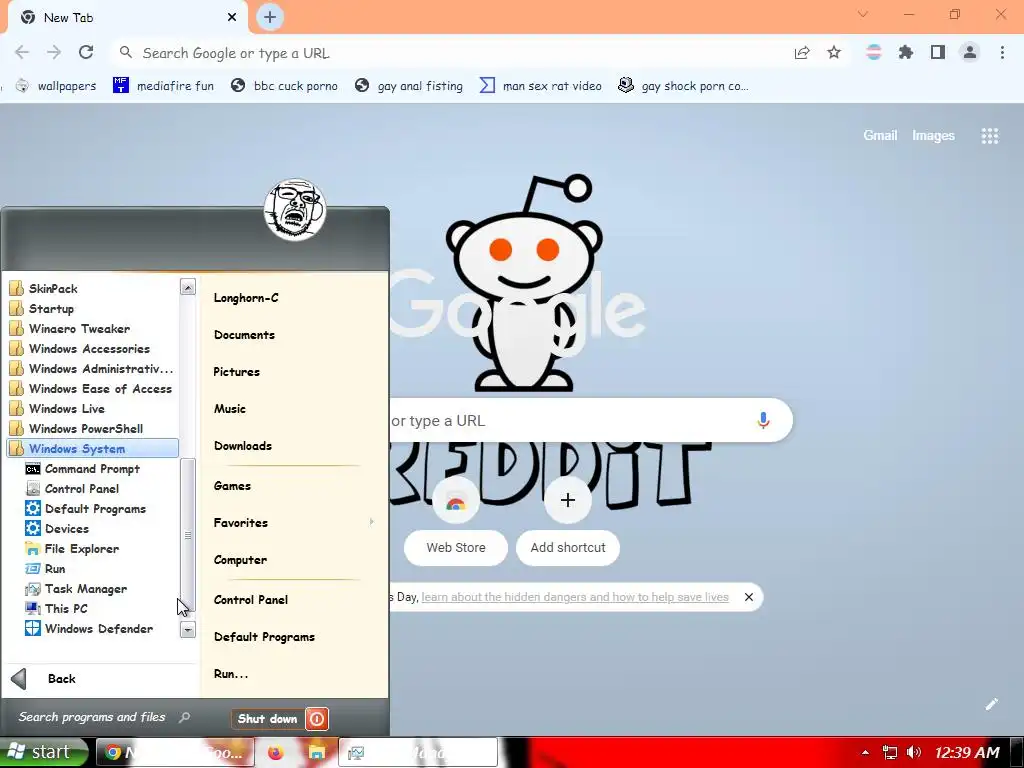Collapse the Windows System folder
This screenshot has height=768, width=1024.
93,449
